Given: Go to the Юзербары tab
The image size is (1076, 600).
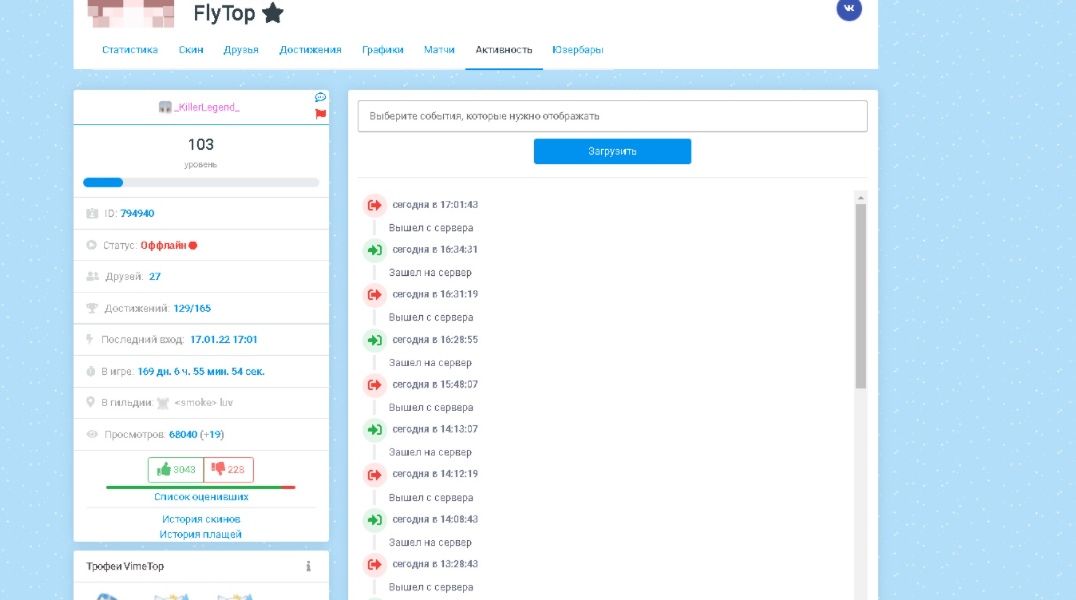Looking at the screenshot, I should pyautogui.click(x=578, y=50).
